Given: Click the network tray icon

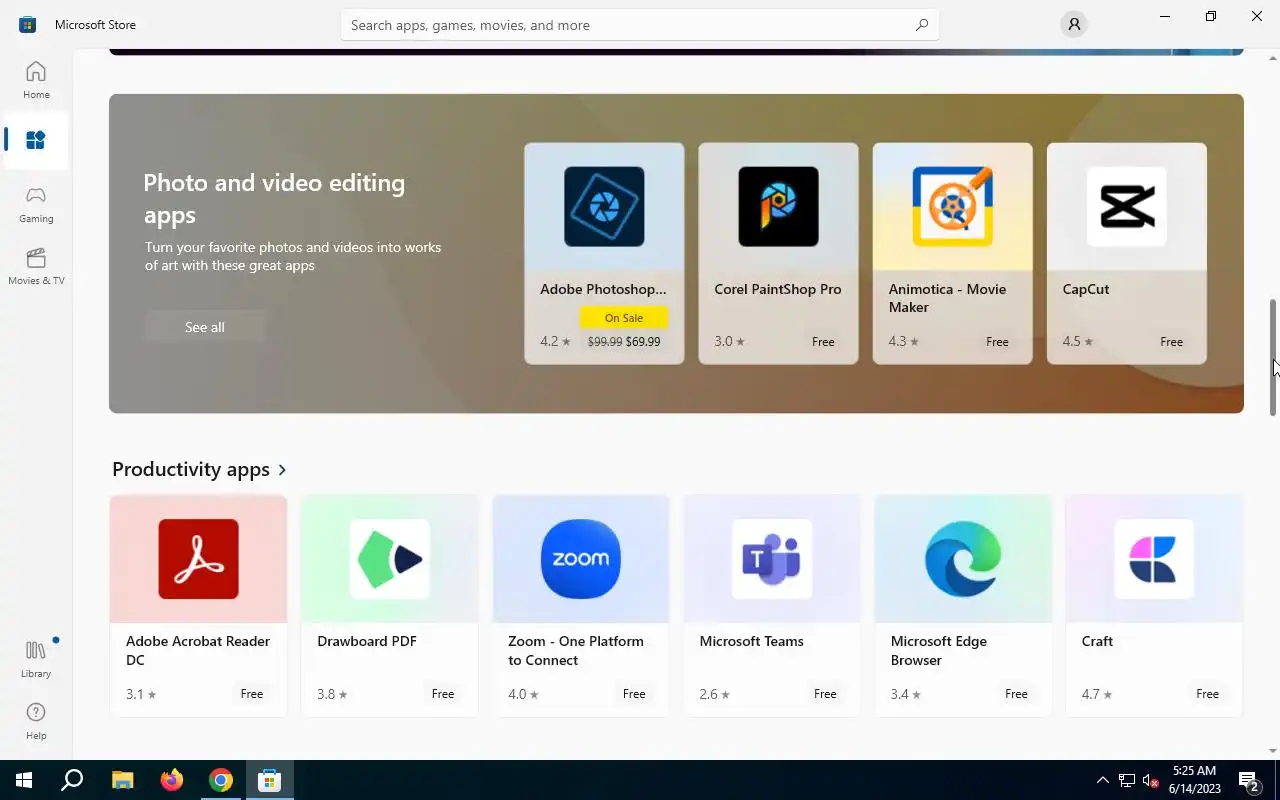Looking at the screenshot, I should [1127, 780].
